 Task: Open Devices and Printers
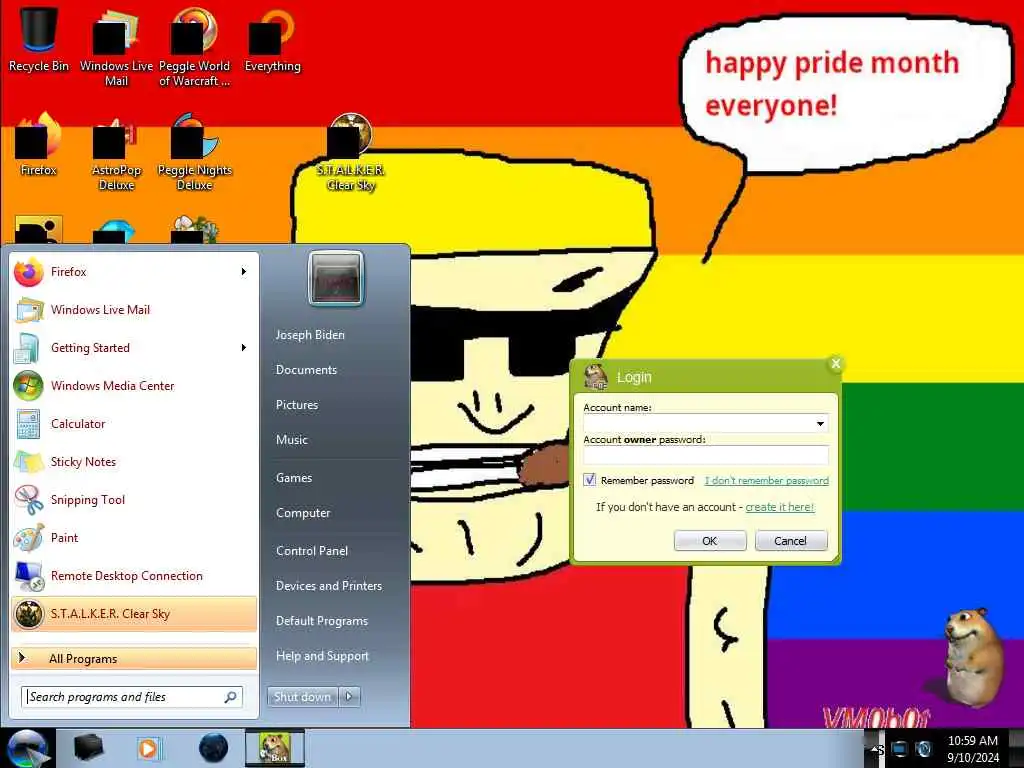click(x=328, y=586)
